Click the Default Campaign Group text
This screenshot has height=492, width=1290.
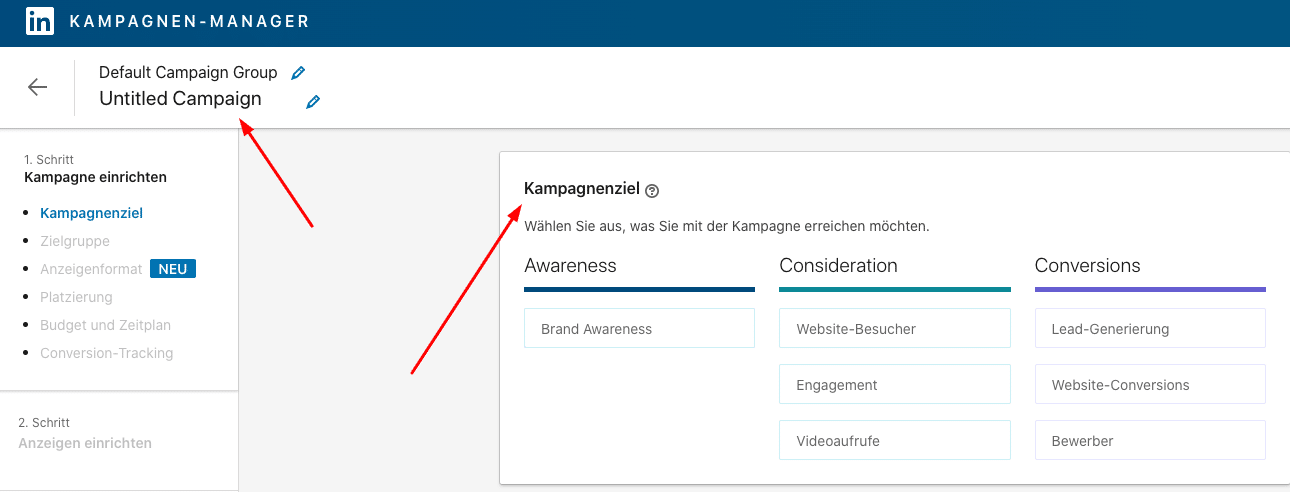(x=188, y=73)
